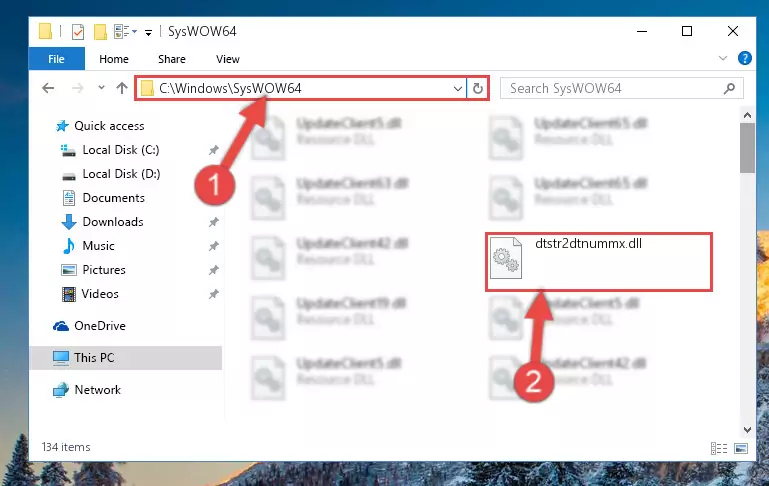Click the Network icon in sidebar
Viewport: 769px width, 486px height.
[61, 390]
